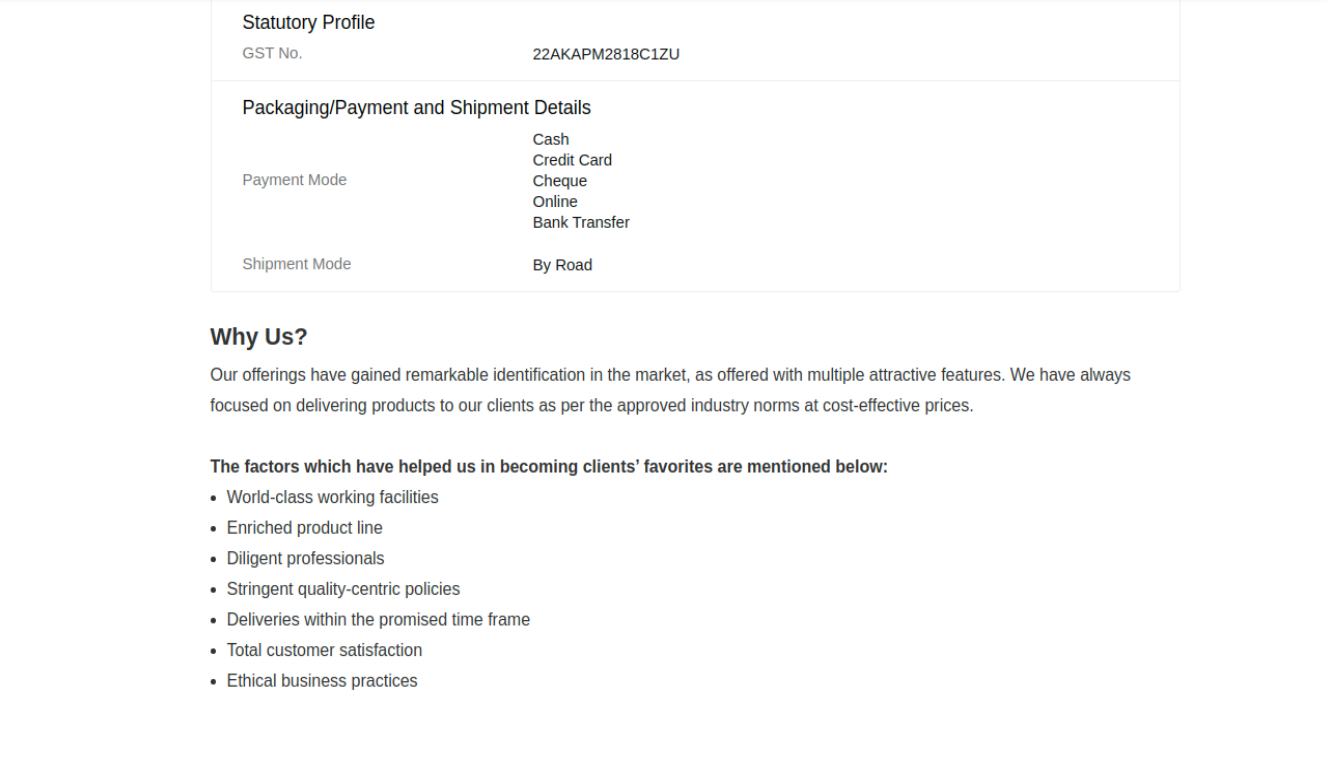Click the Enriched product line bullet

pyautogui.click(x=304, y=528)
